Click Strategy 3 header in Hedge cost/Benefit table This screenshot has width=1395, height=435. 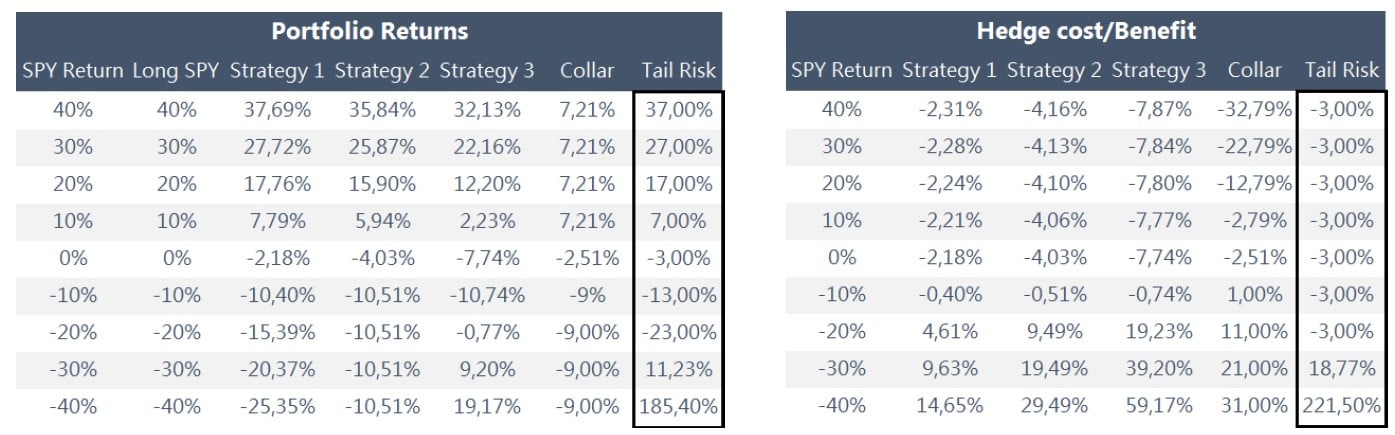coord(1159,71)
